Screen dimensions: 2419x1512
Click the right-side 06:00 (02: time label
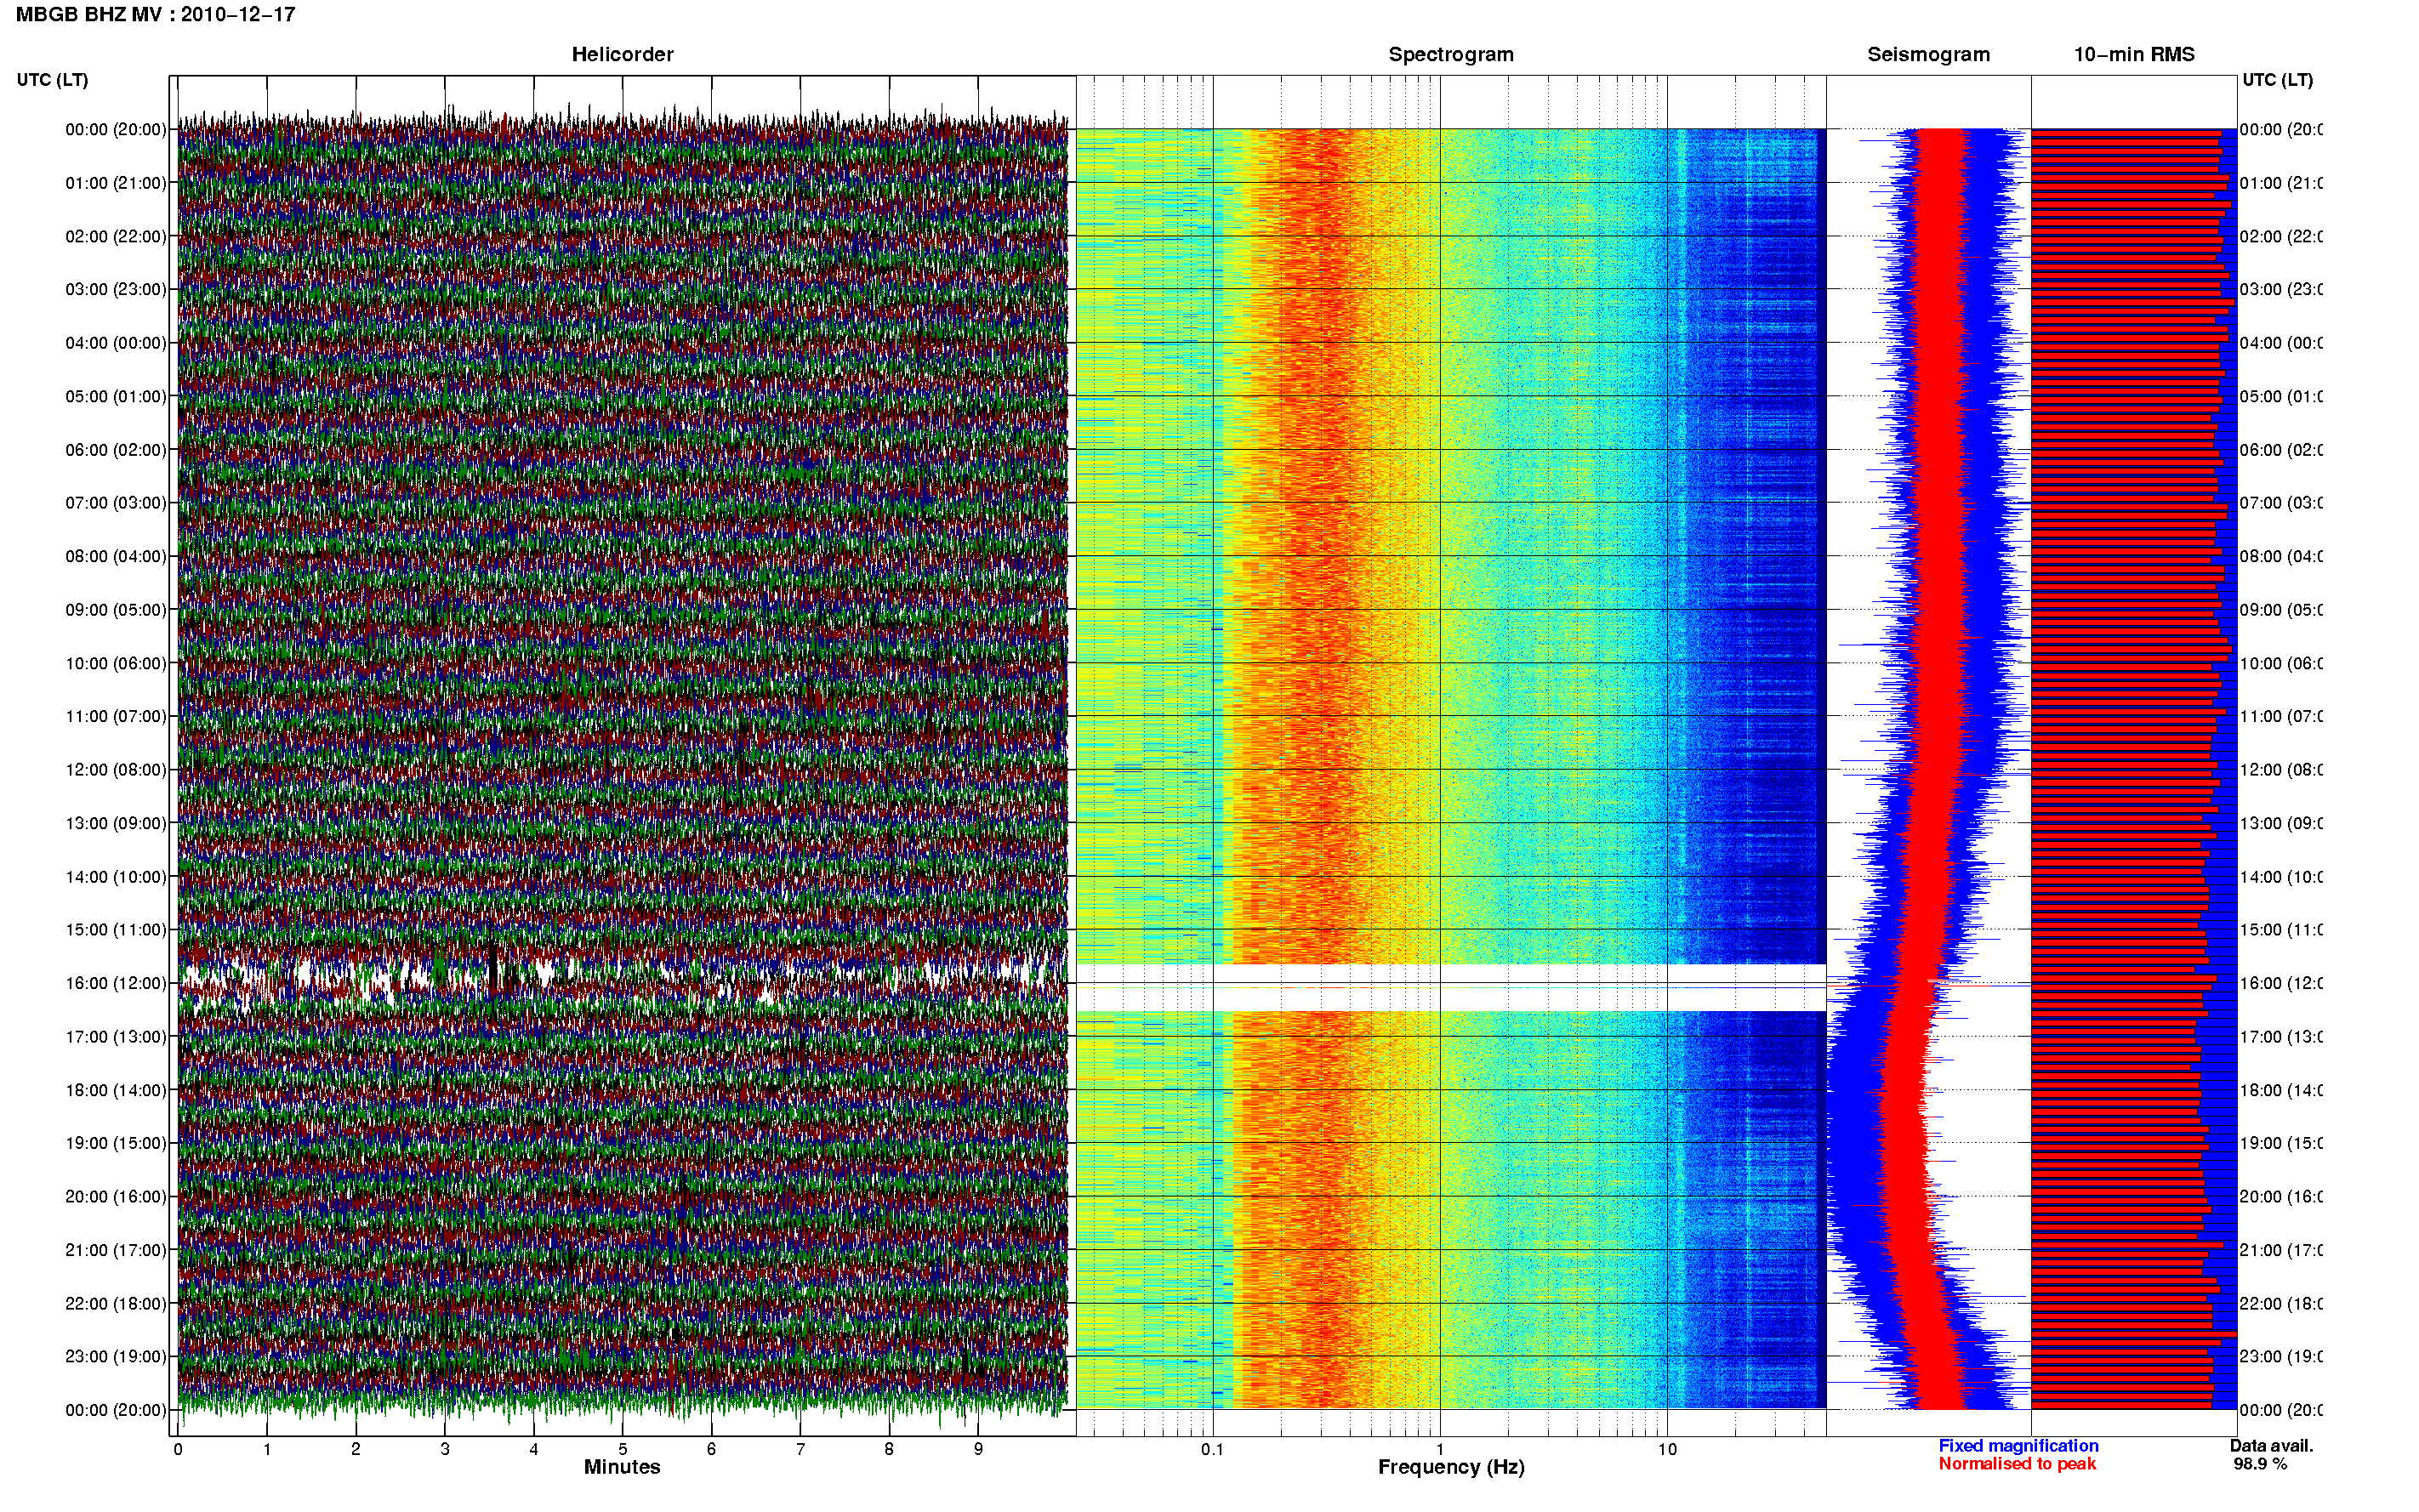(x=2281, y=450)
